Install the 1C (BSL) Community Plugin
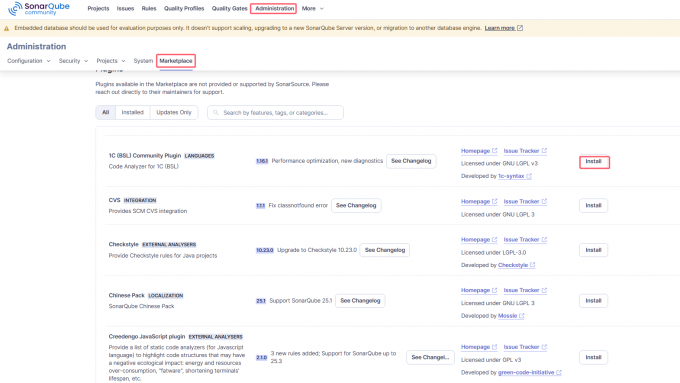 click(594, 161)
